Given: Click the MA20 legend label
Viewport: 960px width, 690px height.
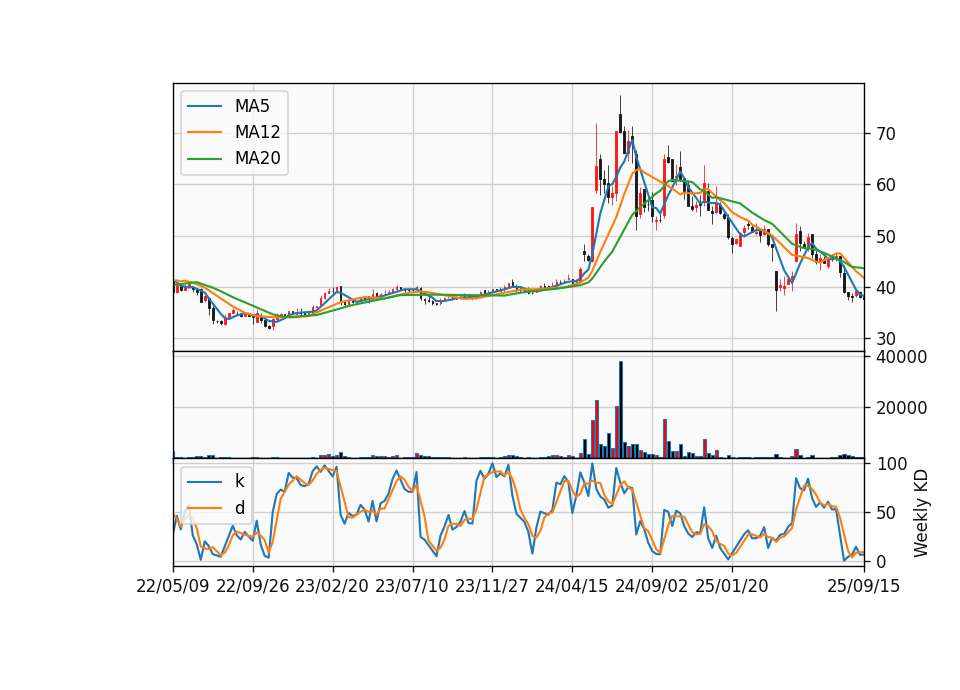Looking at the screenshot, I should (x=257, y=158).
